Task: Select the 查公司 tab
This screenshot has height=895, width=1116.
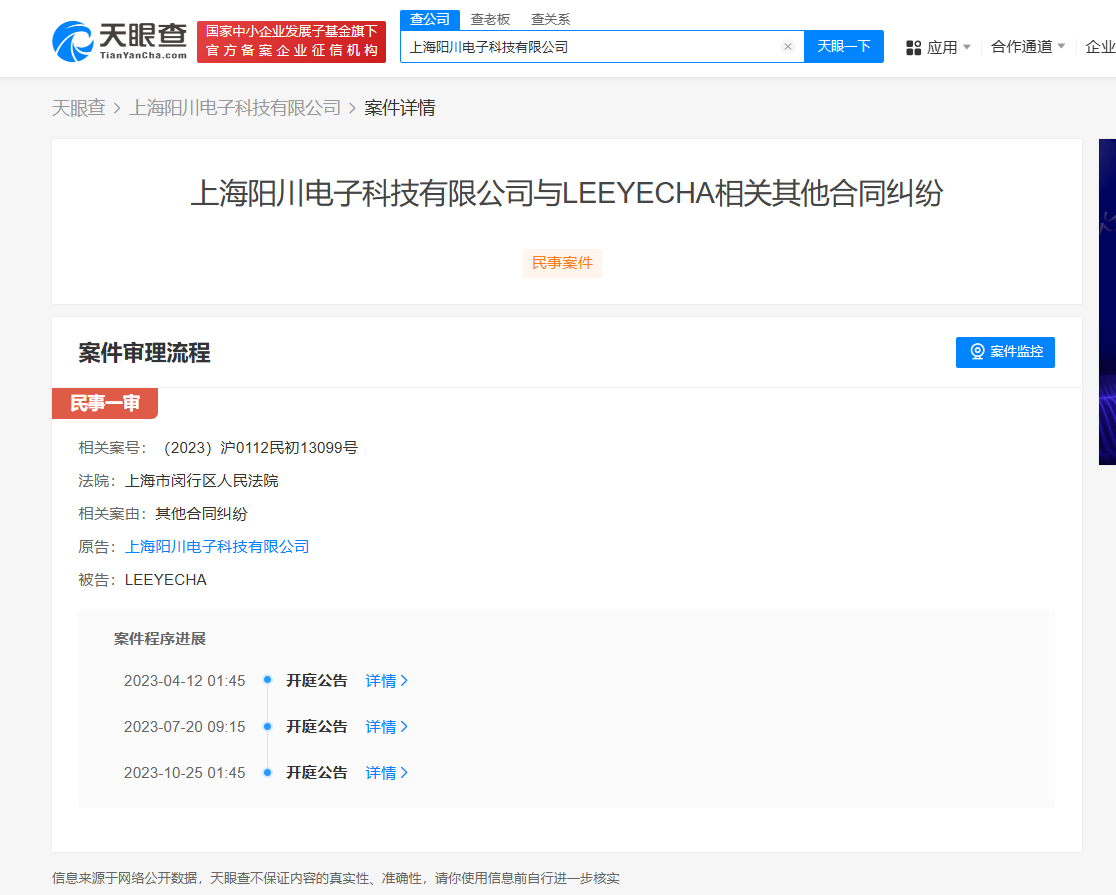Action: [430, 18]
